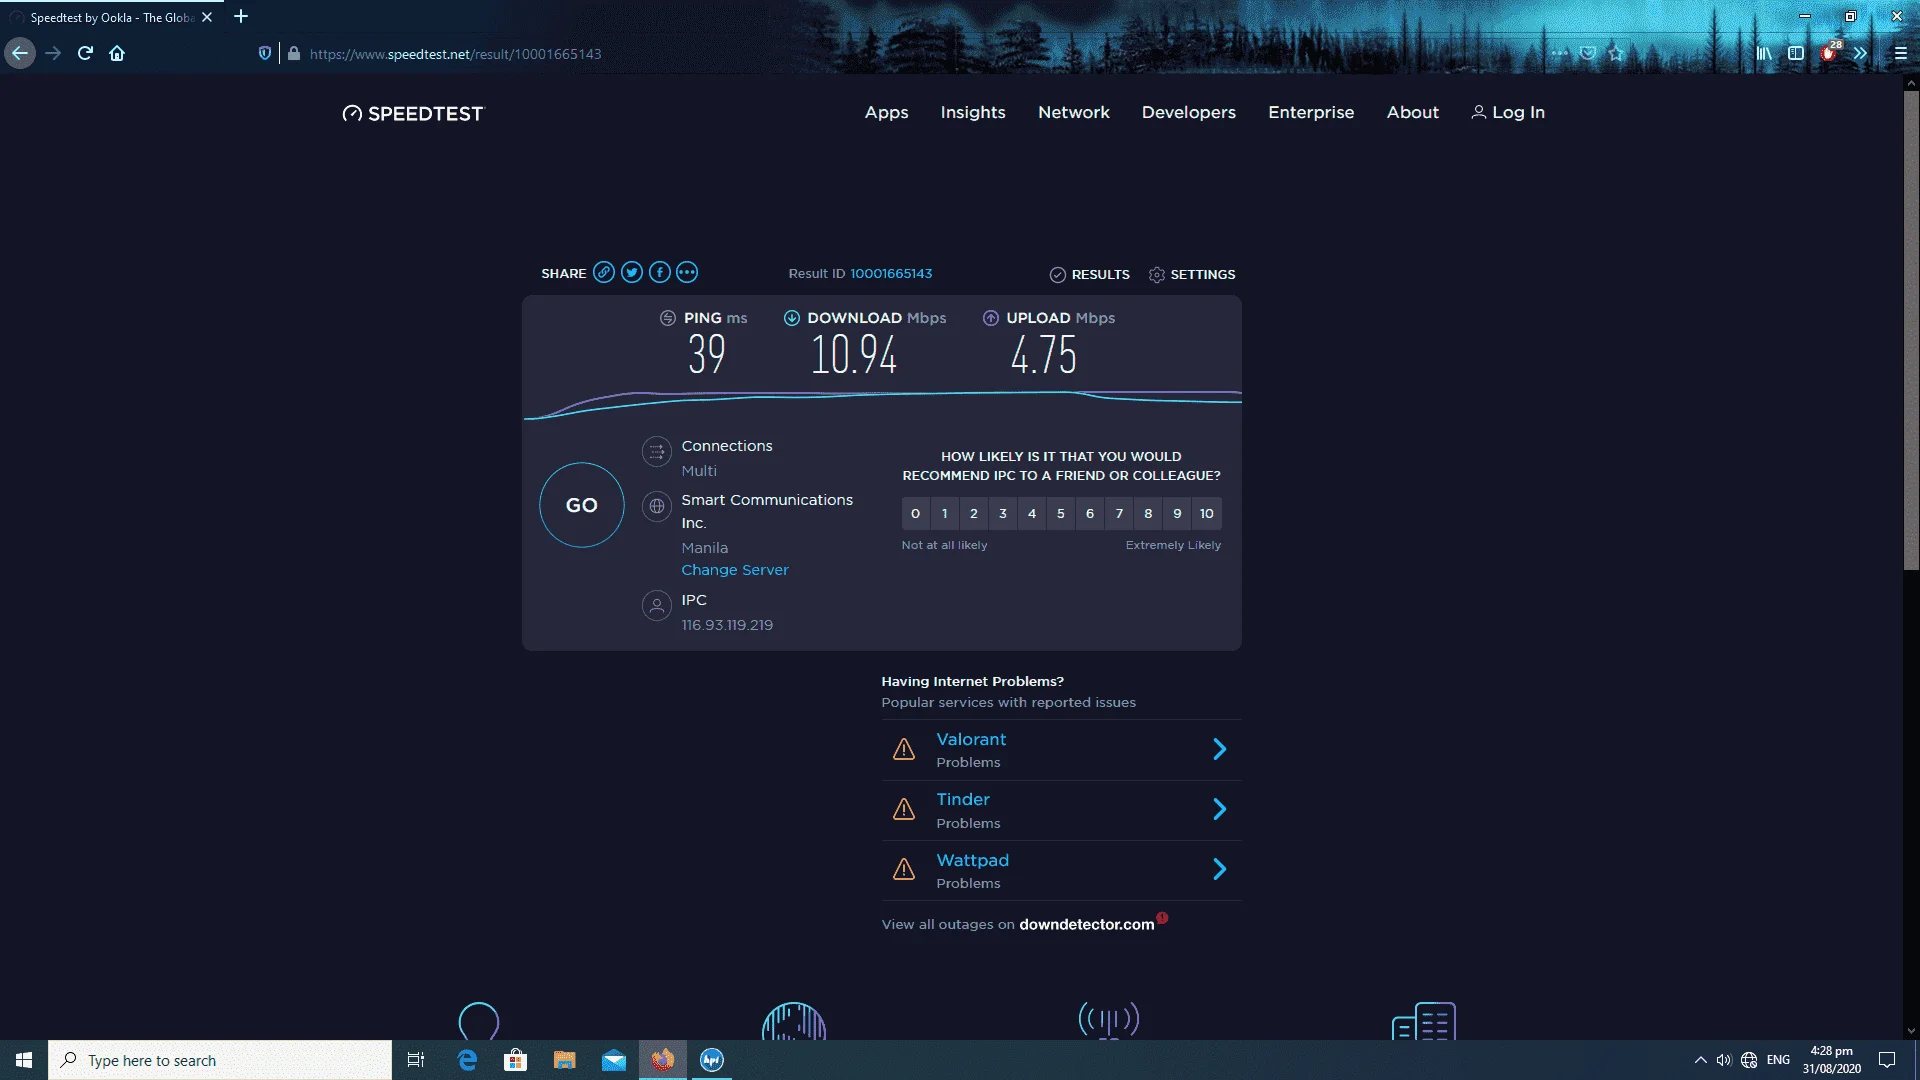Expand Wattpad problems chevron
This screenshot has height=1080, width=1920.
pos(1219,869)
